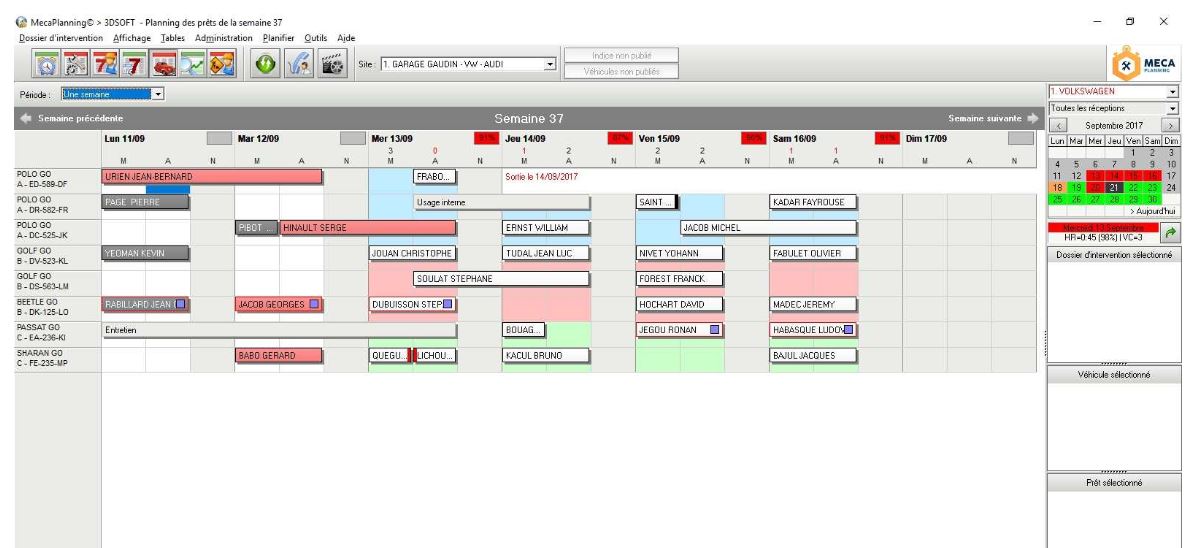The width and height of the screenshot is (1193, 548).
Task: Open the Toutes les réceptions dropdown
Action: click(x=1173, y=107)
